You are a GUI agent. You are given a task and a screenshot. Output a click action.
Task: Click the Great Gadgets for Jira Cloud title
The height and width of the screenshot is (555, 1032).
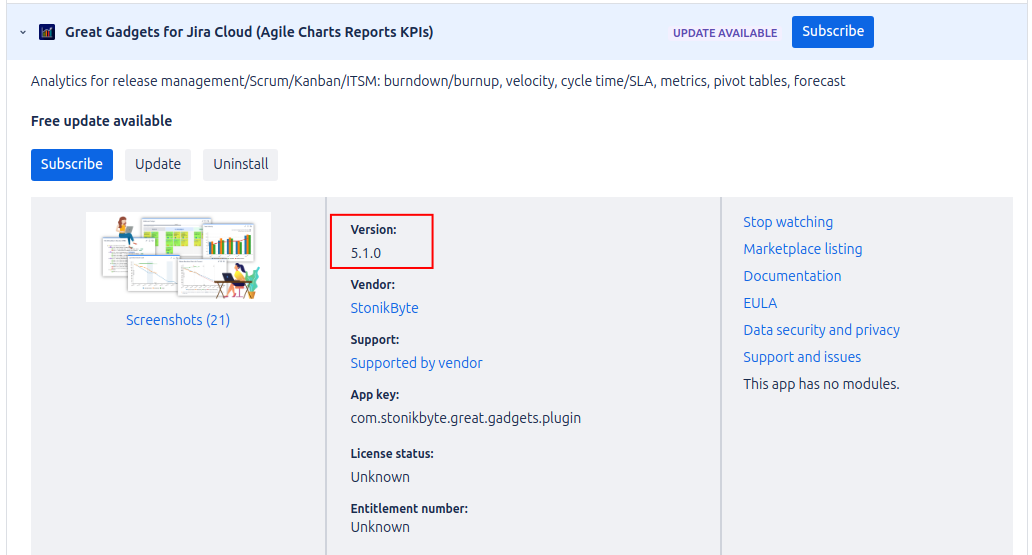click(249, 32)
